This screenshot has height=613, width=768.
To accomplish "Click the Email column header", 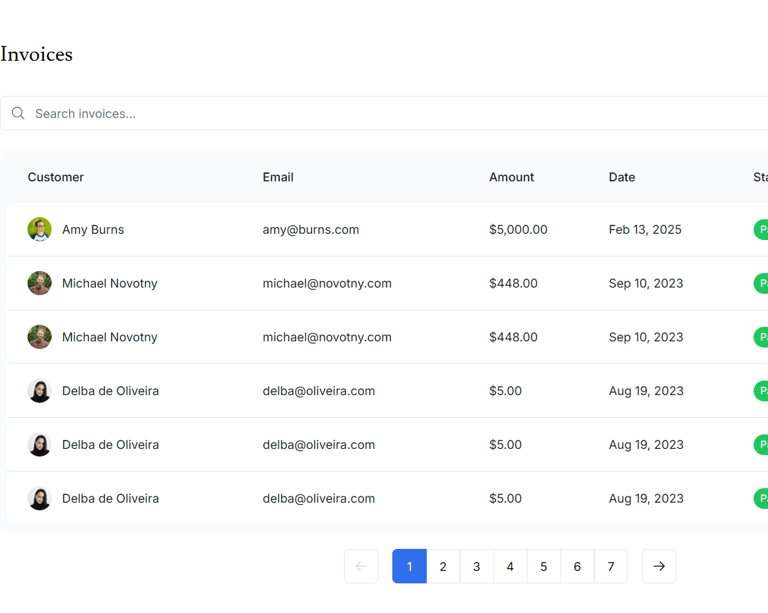I will pyautogui.click(x=278, y=177).
